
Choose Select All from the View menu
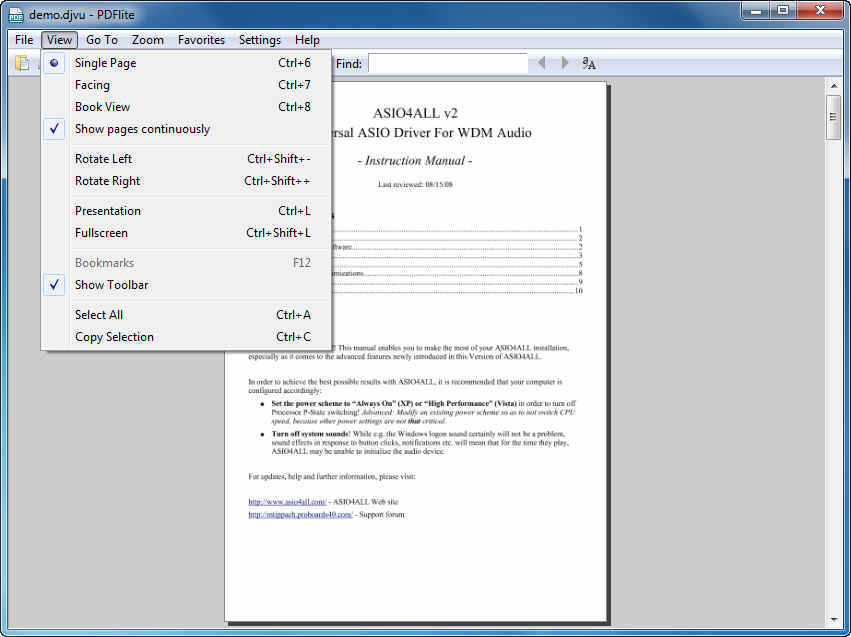[187, 315]
